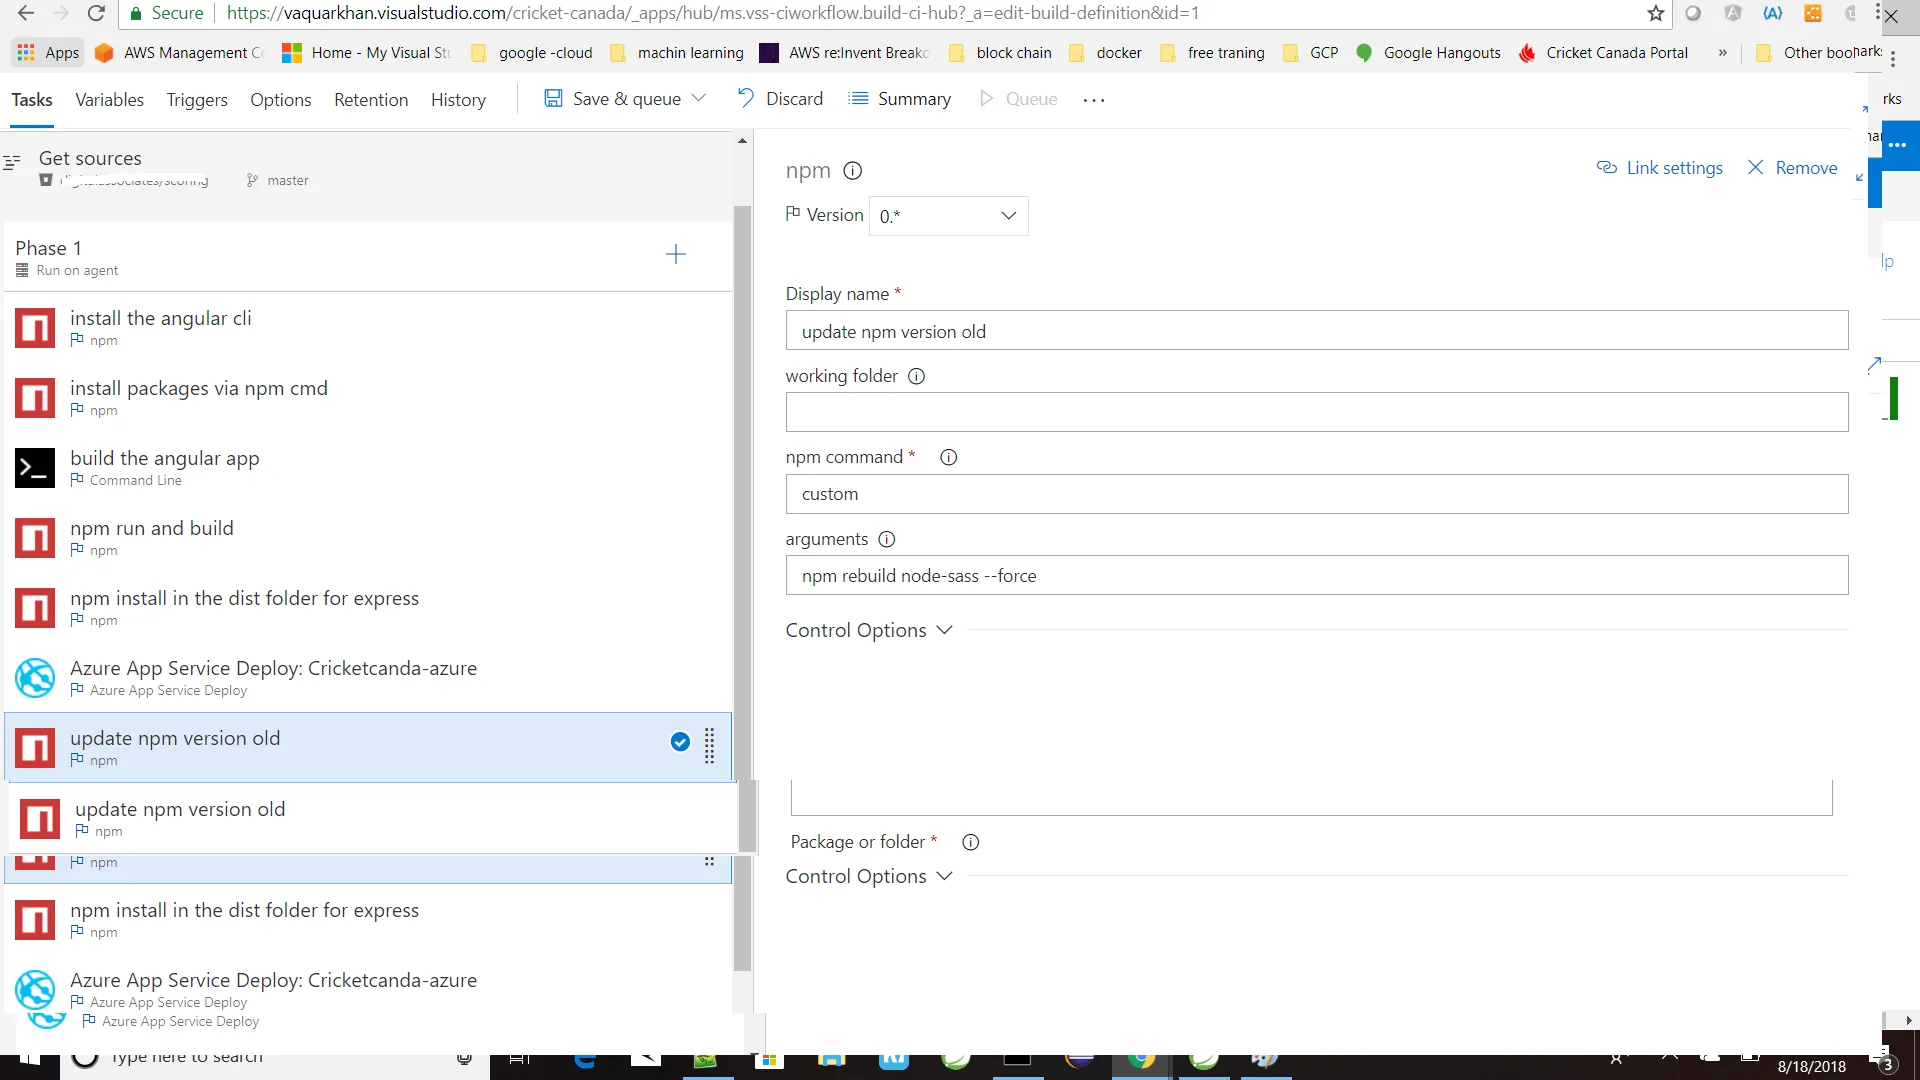
Task: Click the arguments field info icon
Action: click(x=886, y=540)
